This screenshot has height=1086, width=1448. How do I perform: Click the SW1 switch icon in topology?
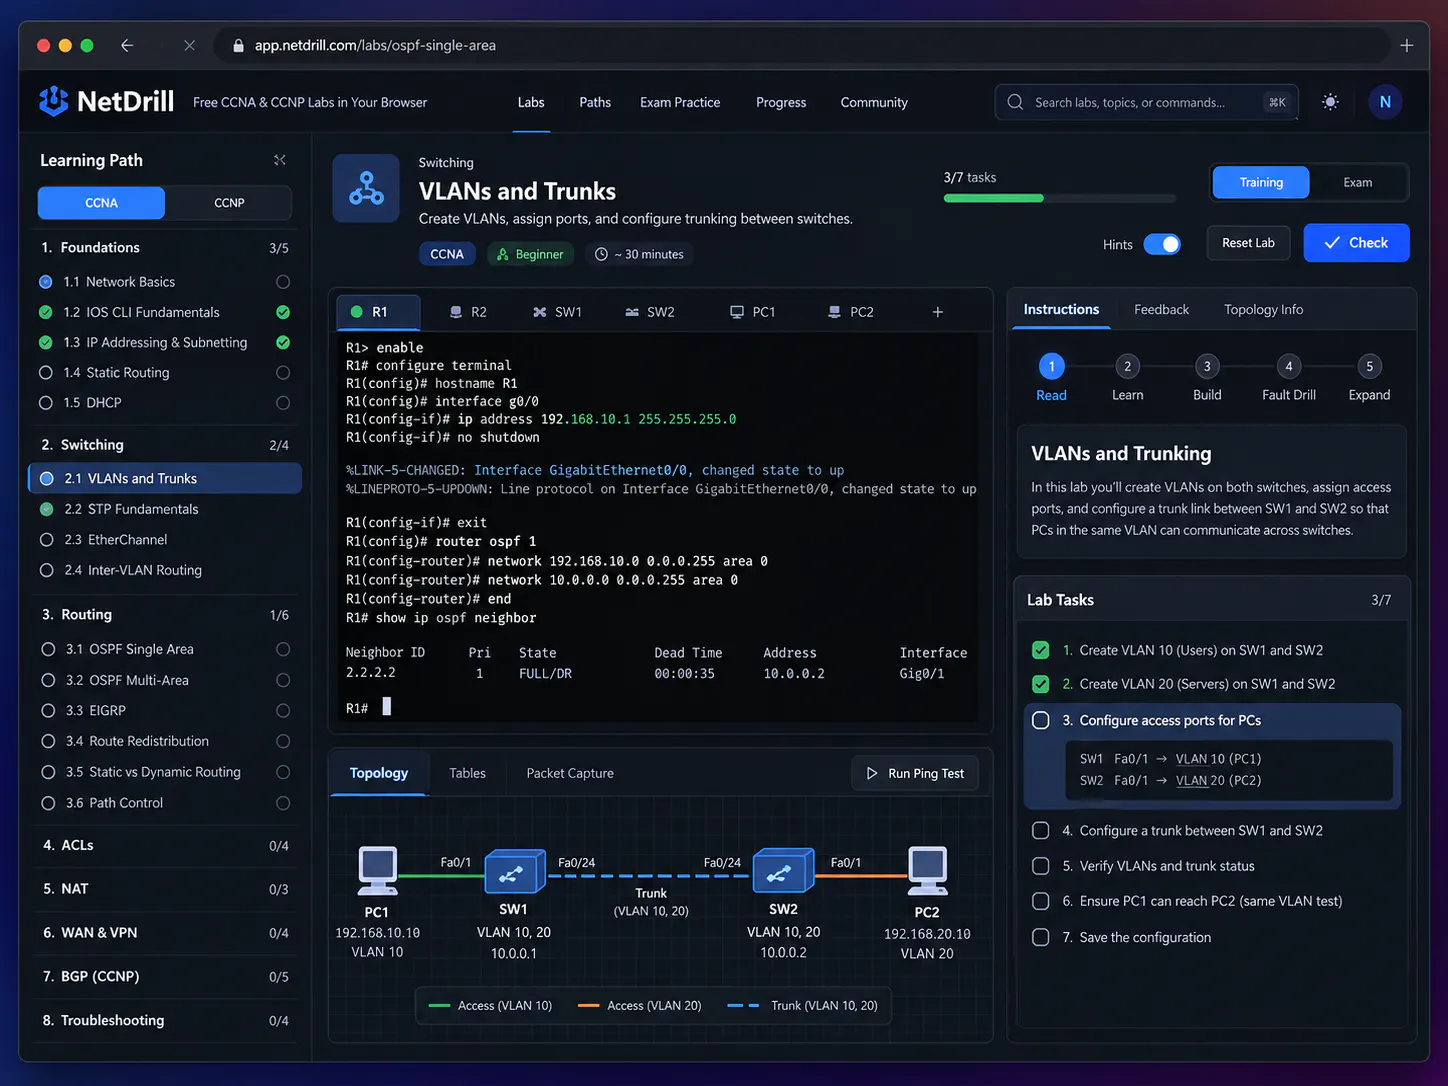click(514, 871)
